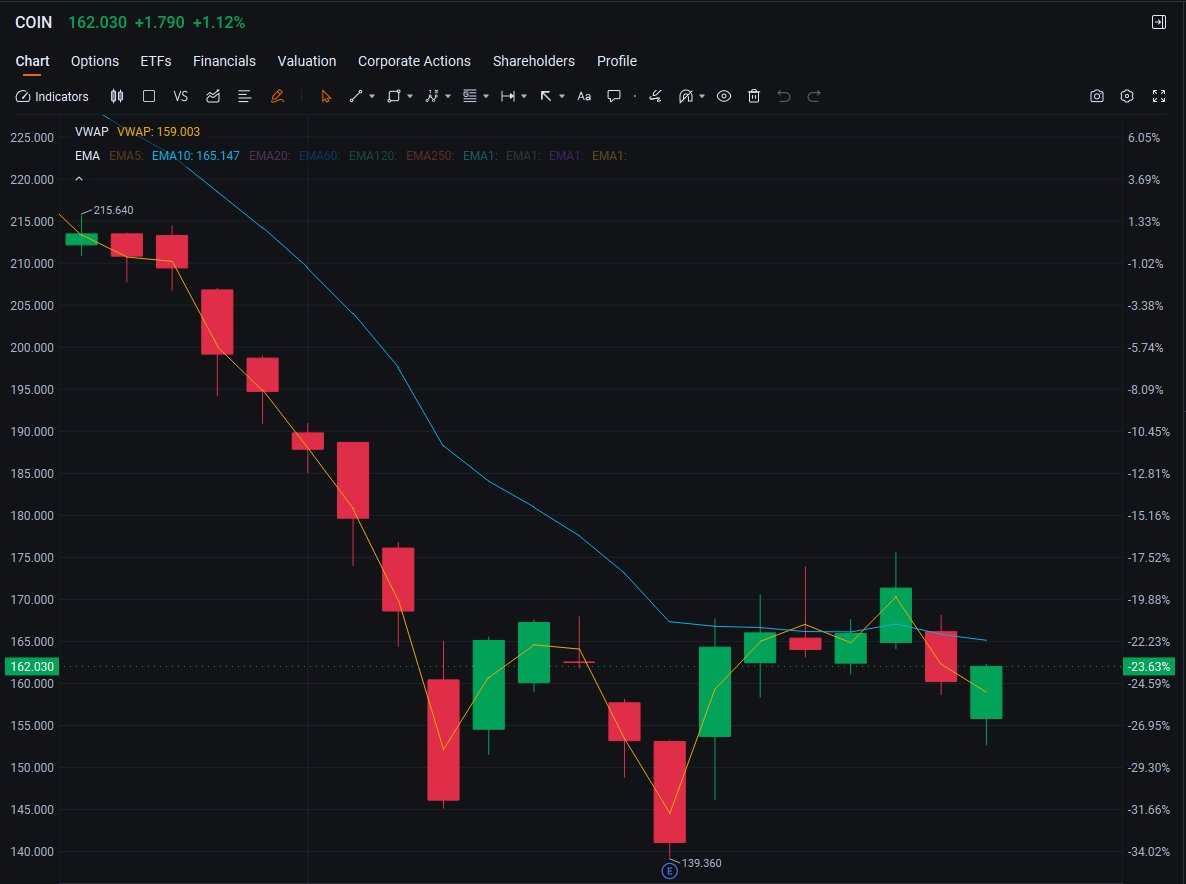This screenshot has width=1186, height=884.
Task: Expand Fibonacci tool options arrow
Action: [486, 96]
